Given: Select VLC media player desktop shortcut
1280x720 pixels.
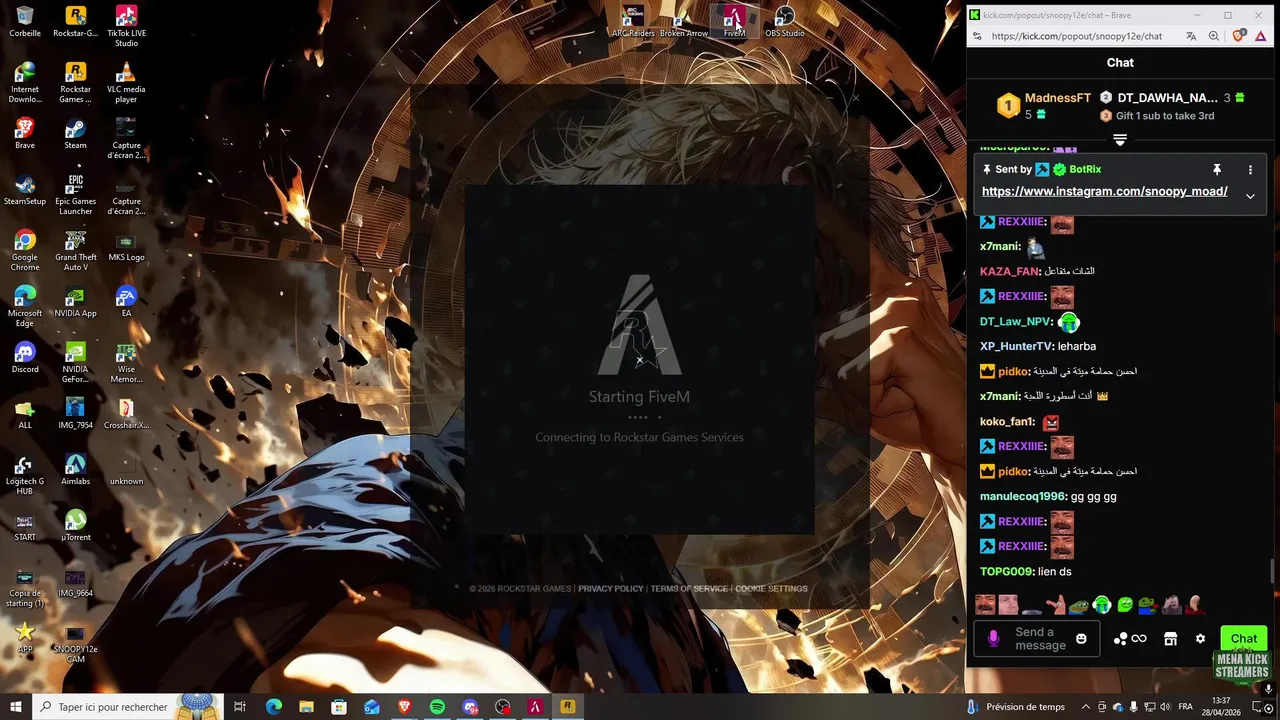Looking at the screenshot, I should [x=126, y=82].
